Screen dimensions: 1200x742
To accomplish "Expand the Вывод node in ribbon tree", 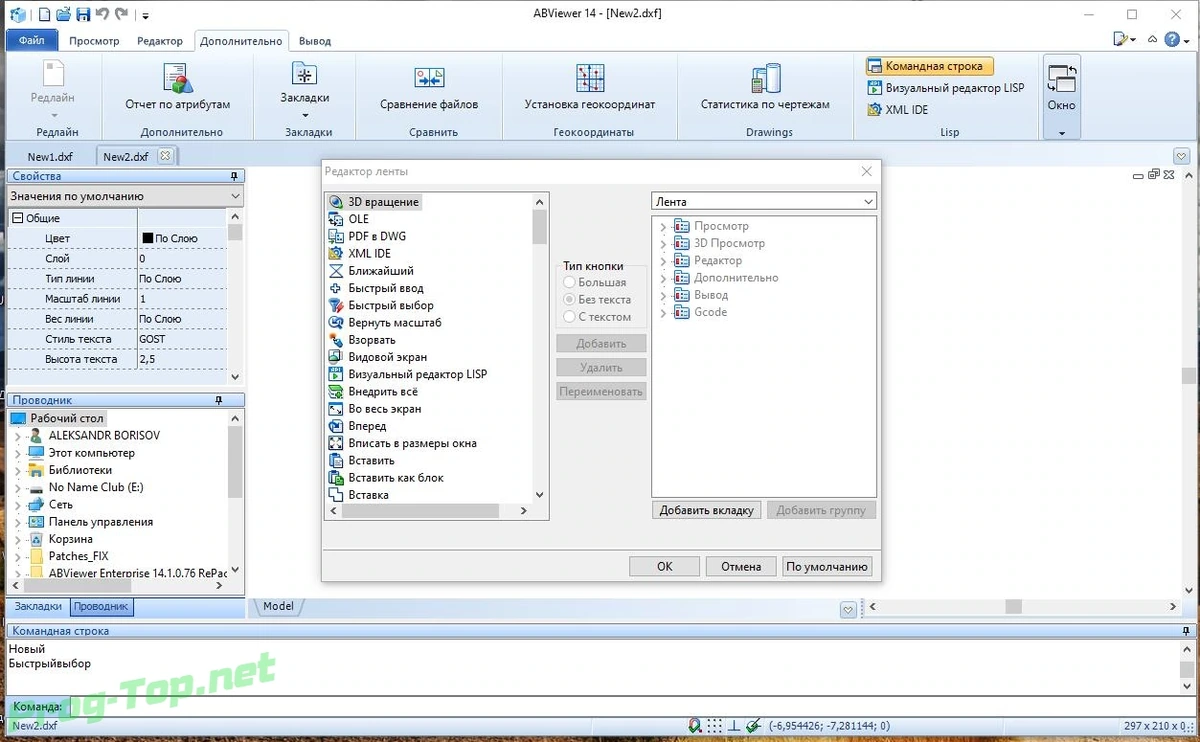I will (663, 296).
